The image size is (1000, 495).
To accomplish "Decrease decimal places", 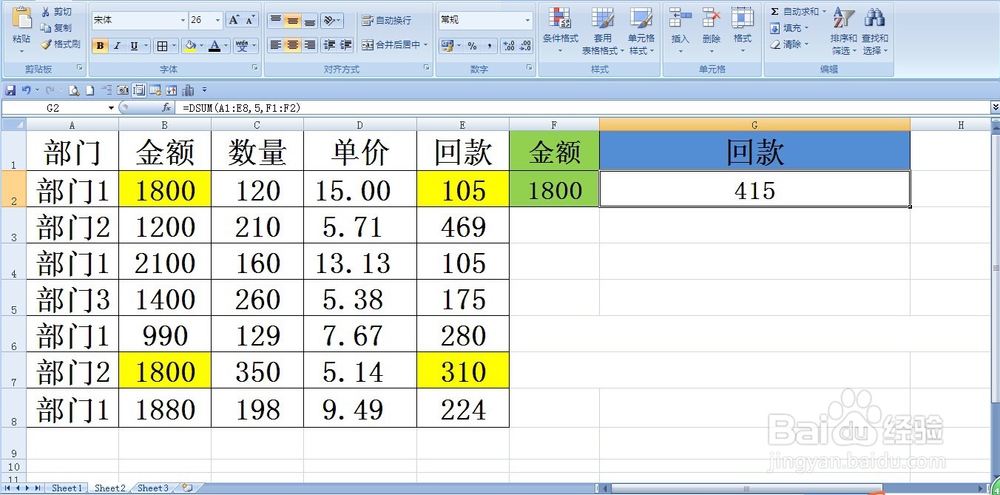I will pos(526,46).
